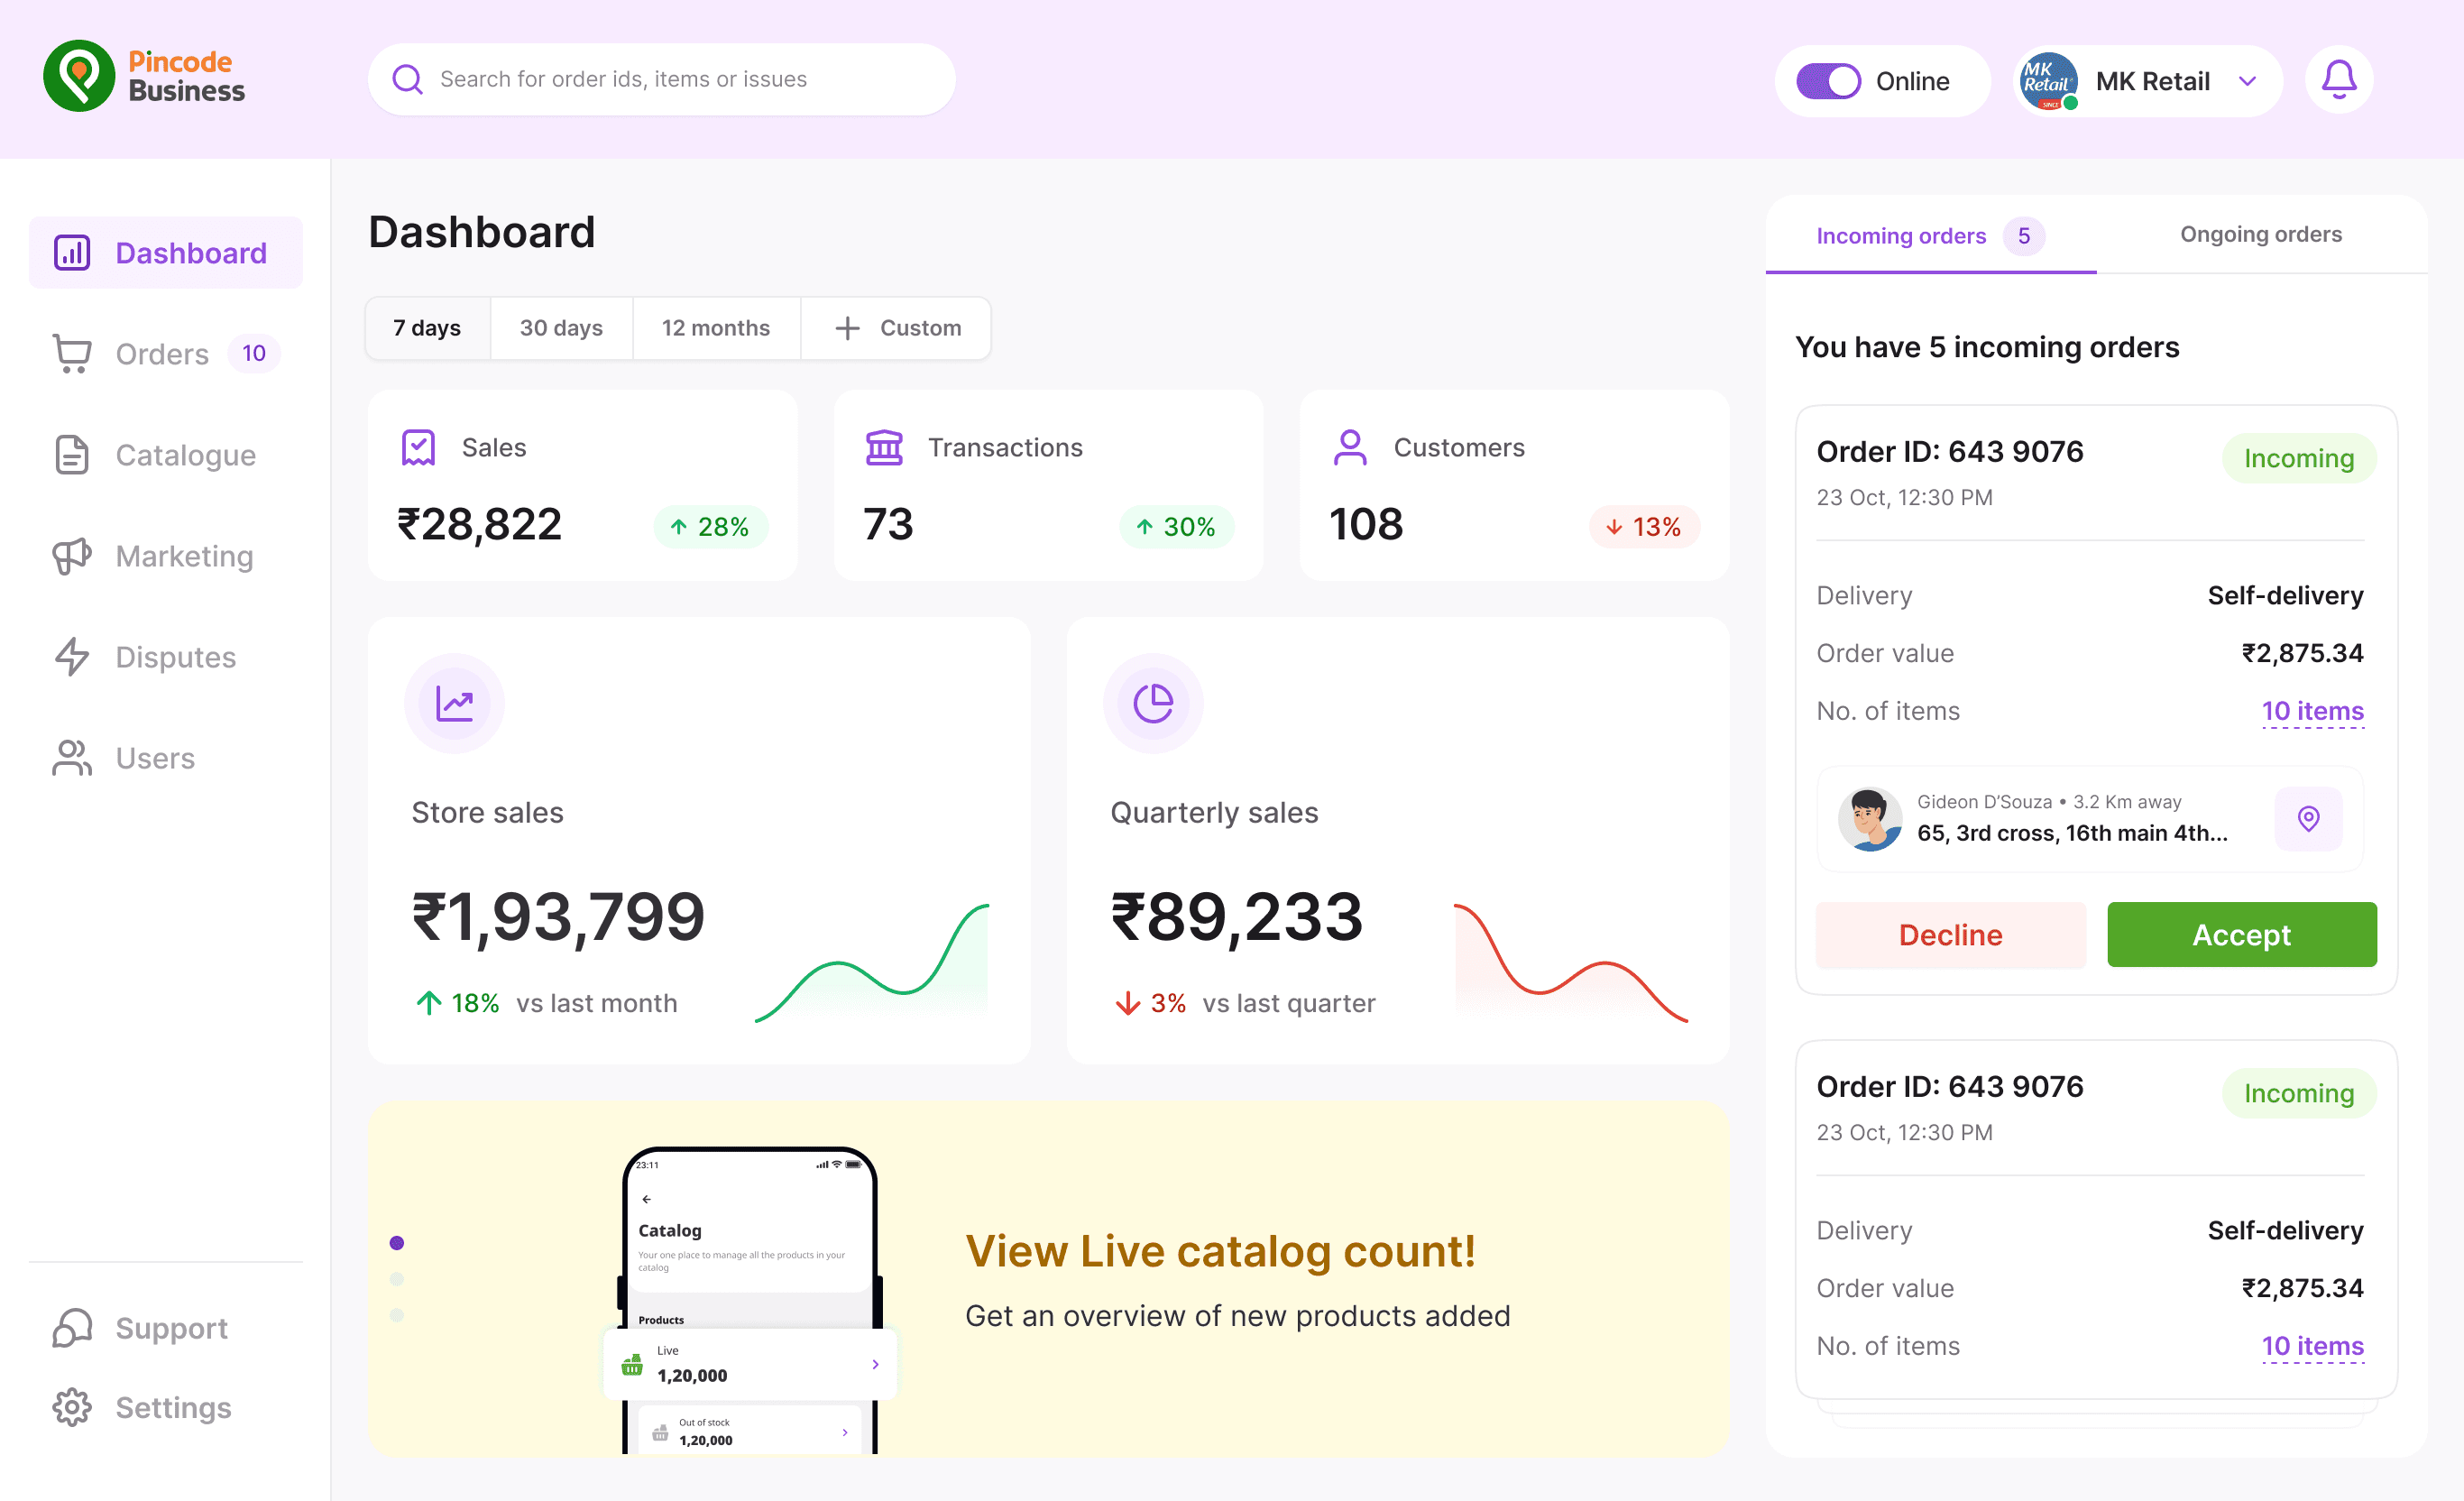Open the Marketing menu item
2464x1501 pixels.
tap(166, 556)
